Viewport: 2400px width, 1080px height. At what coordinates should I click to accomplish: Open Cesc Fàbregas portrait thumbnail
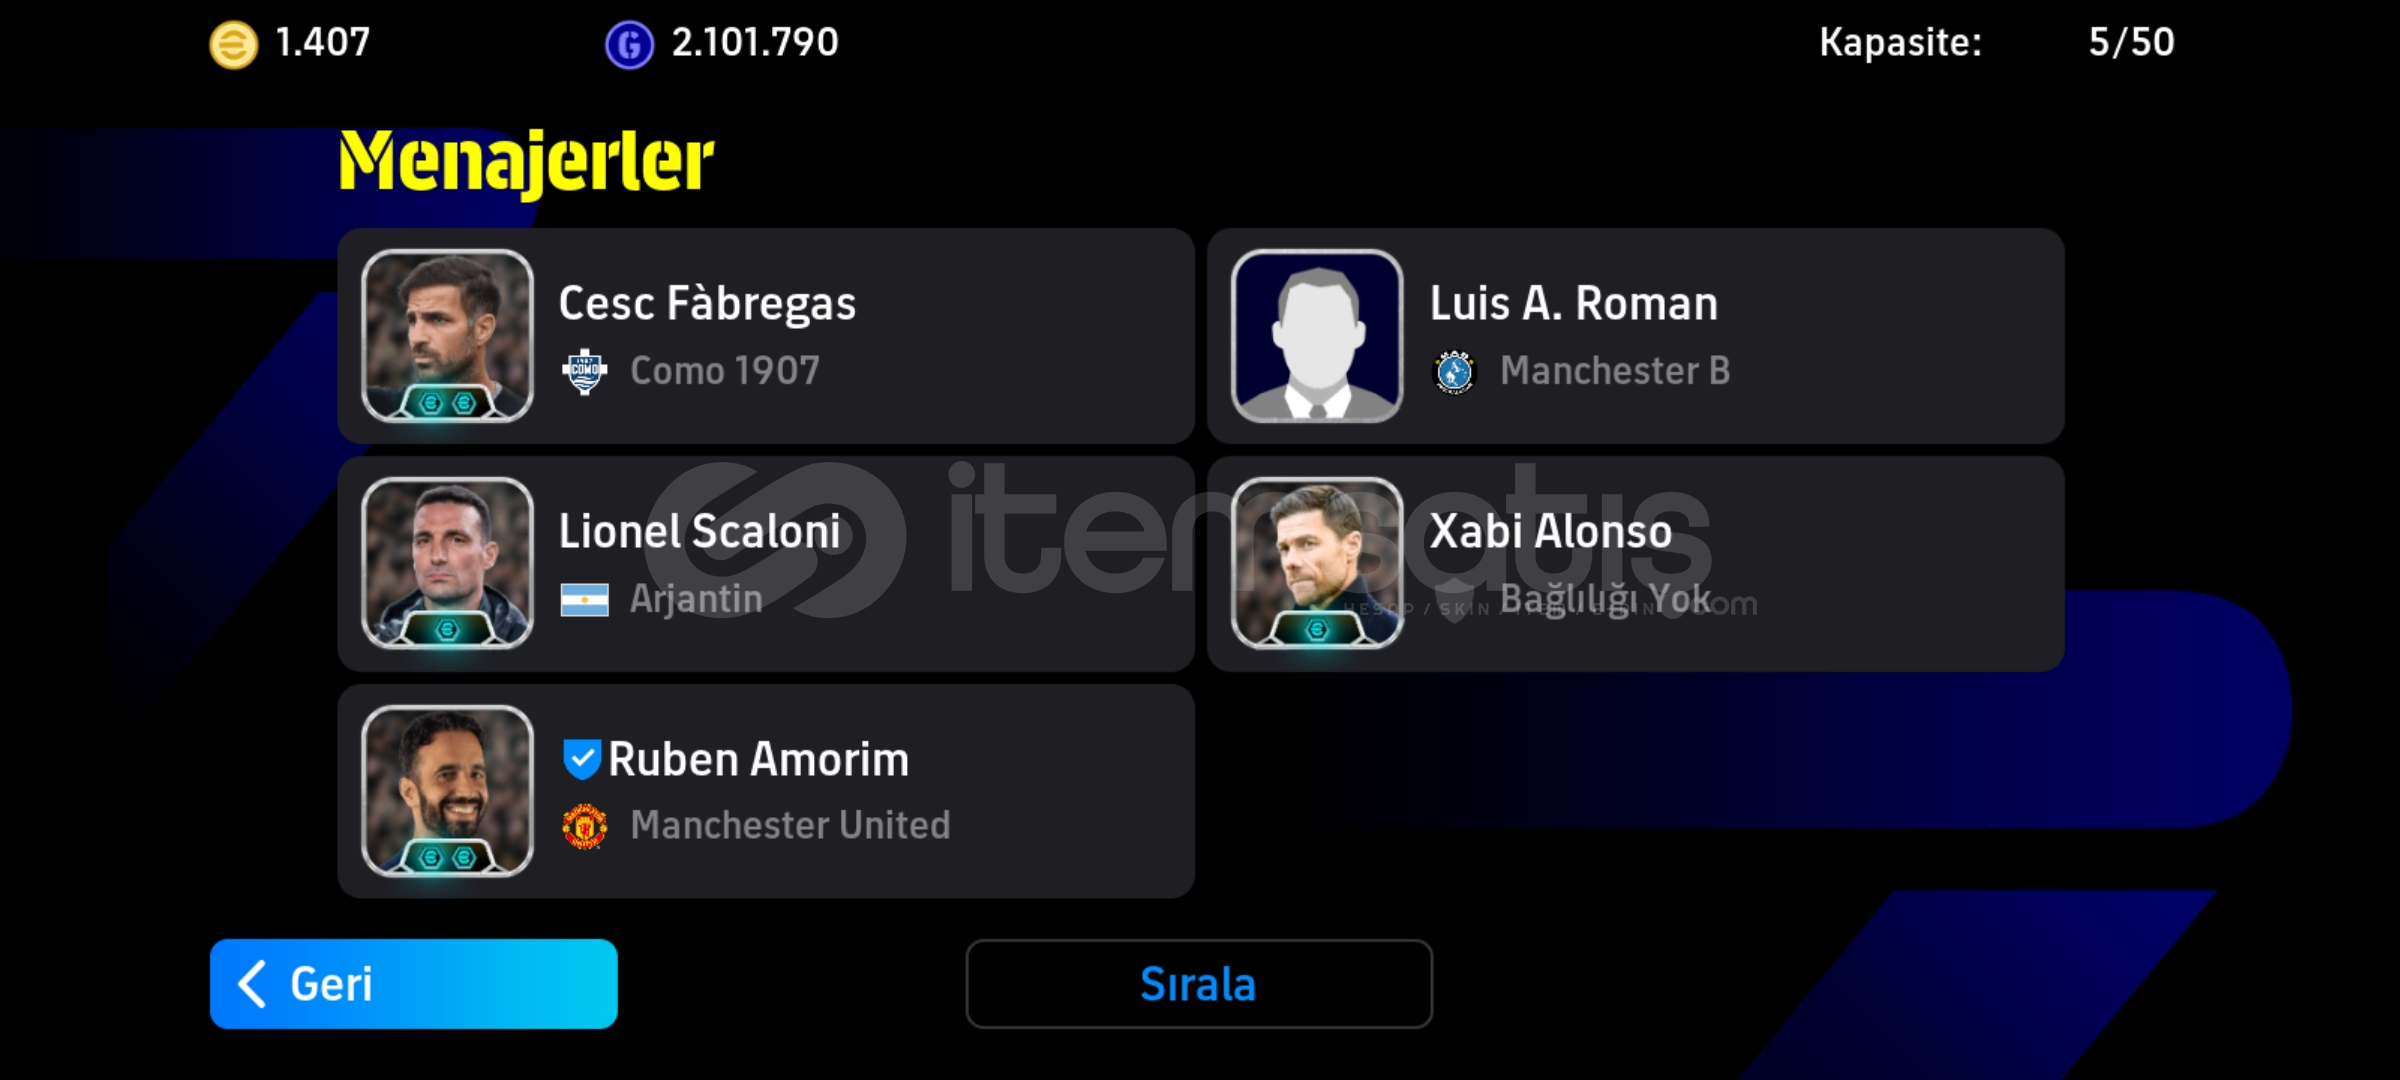tap(447, 336)
